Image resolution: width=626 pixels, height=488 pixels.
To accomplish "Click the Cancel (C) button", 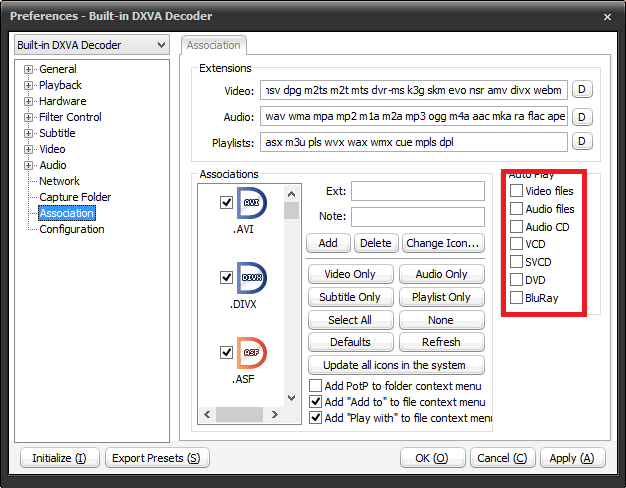I will click(x=502, y=458).
